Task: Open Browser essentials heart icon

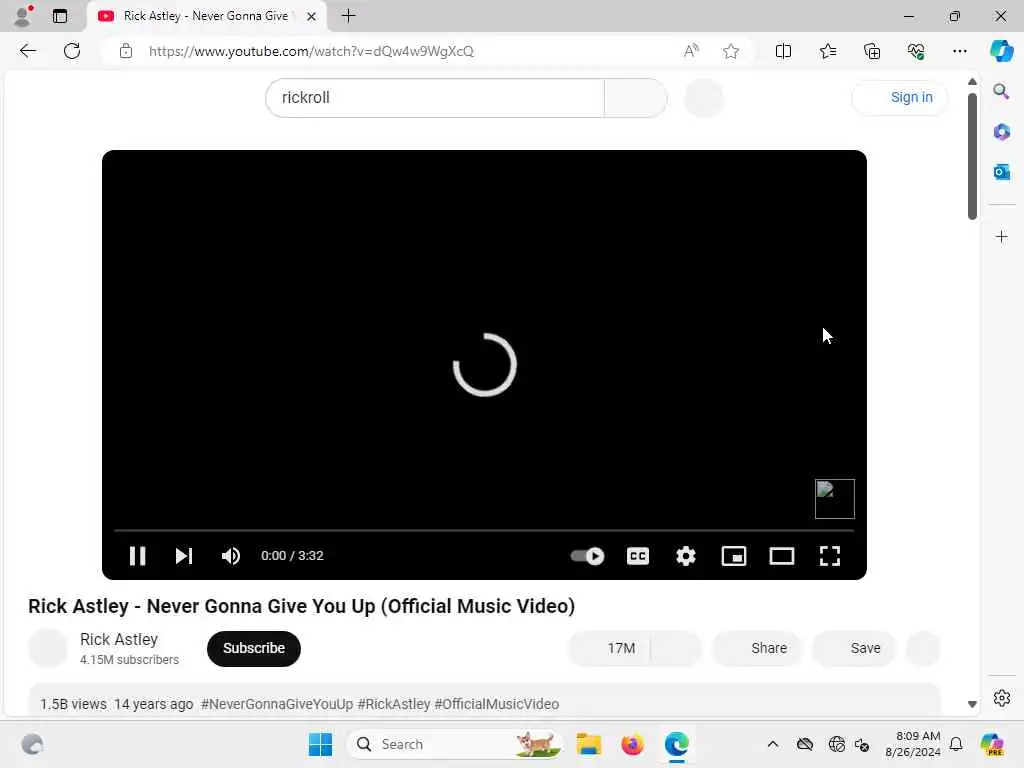Action: (x=916, y=51)
